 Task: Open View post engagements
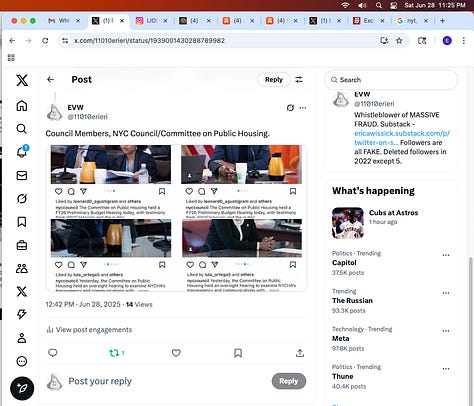(x=89, y=330)
